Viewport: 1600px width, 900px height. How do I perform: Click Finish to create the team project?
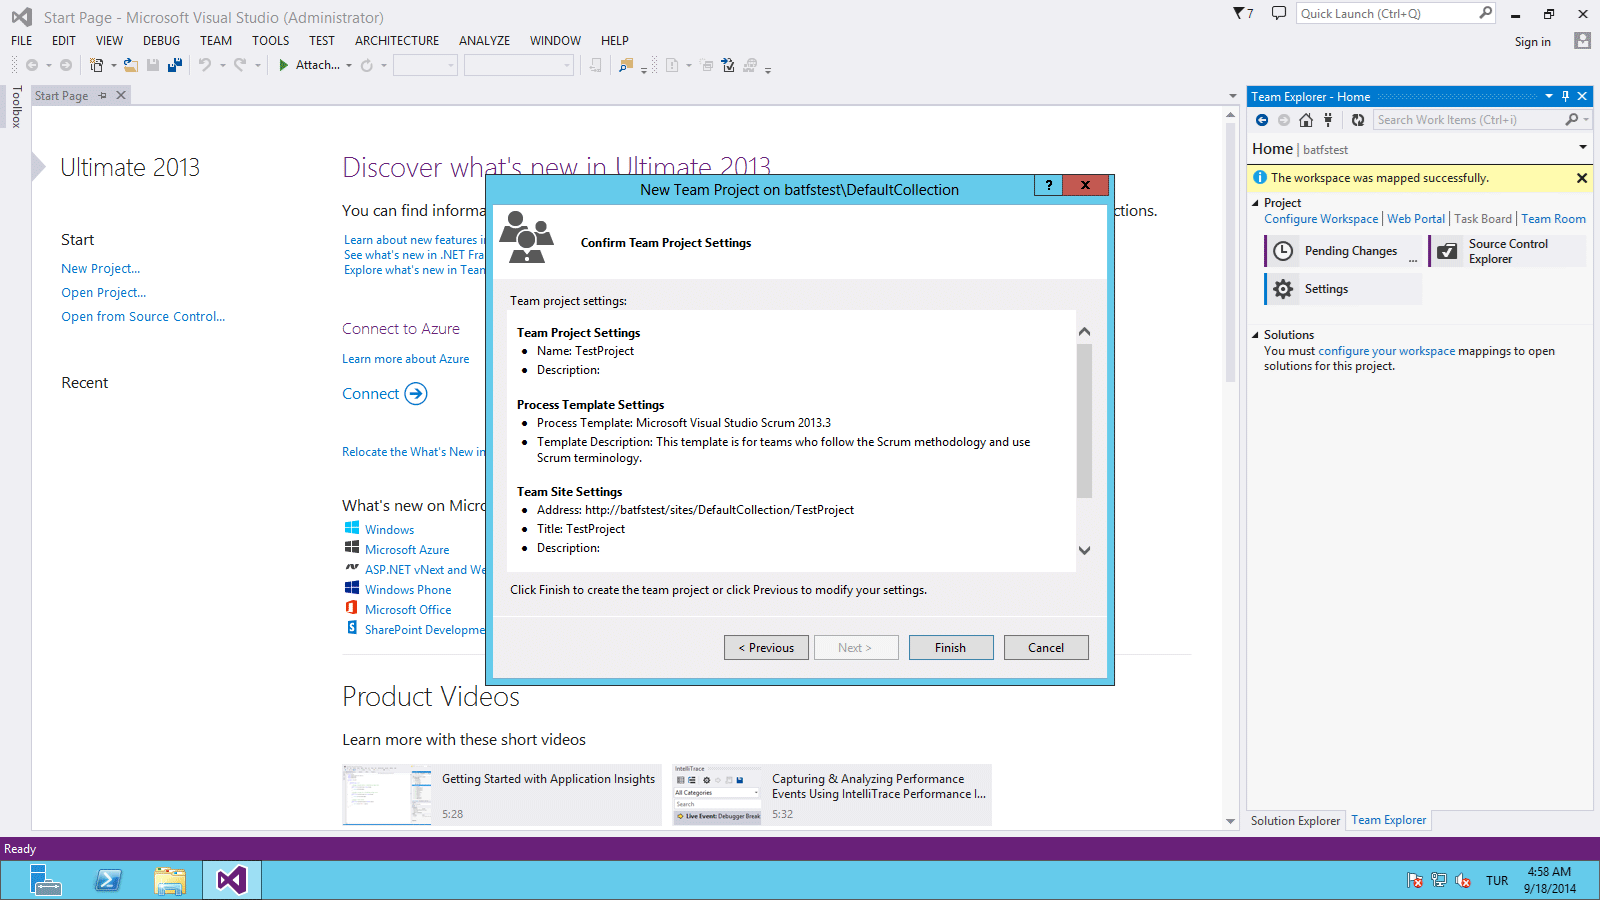(950, 647)
